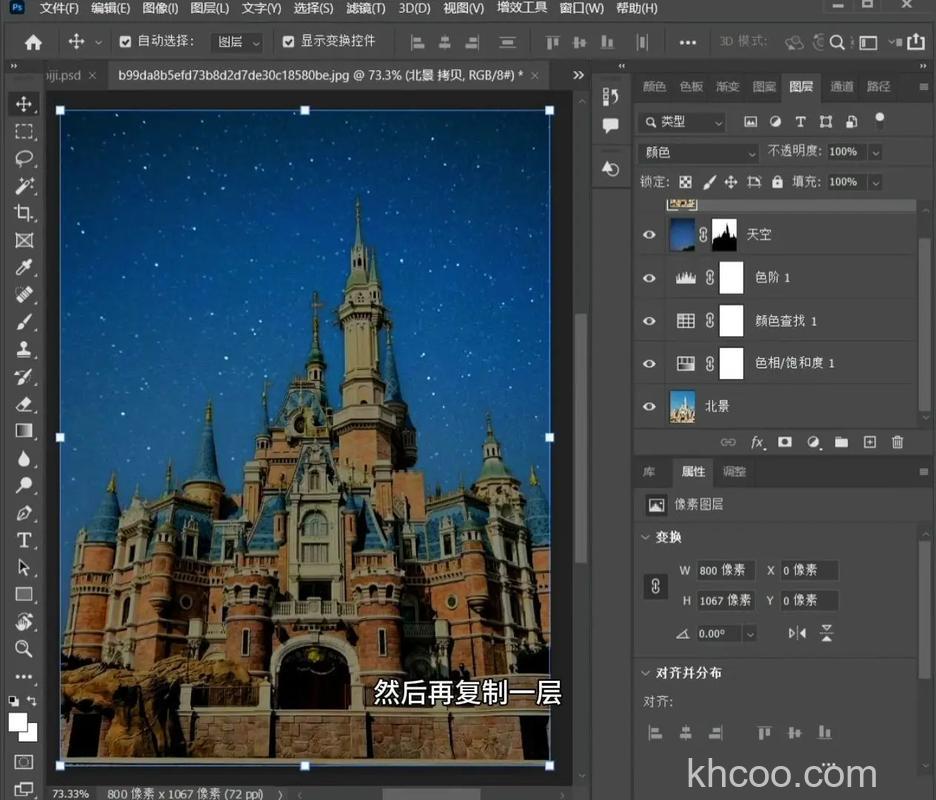
Task: Select the Crop tool
Action: coord(25,213)
